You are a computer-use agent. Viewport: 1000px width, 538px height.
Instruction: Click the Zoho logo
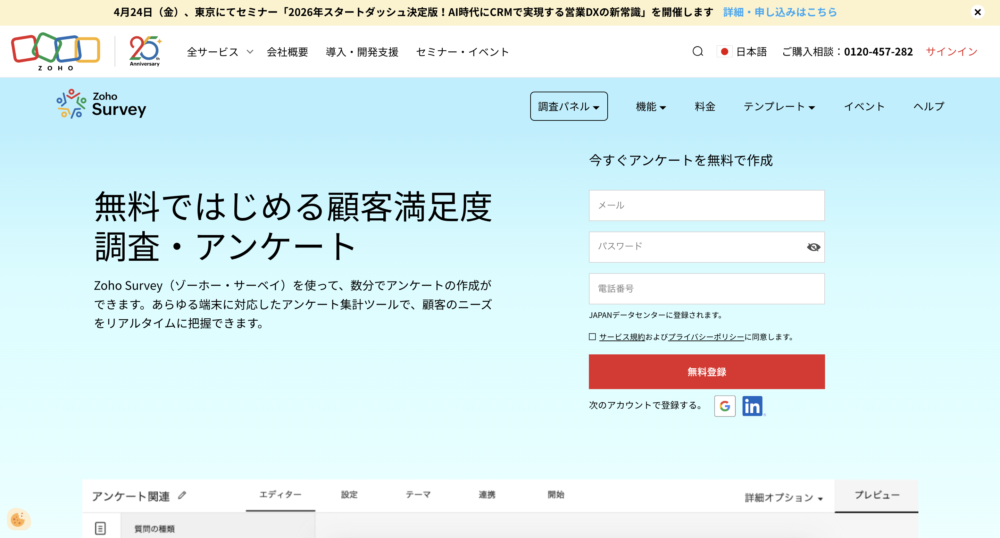55,51
